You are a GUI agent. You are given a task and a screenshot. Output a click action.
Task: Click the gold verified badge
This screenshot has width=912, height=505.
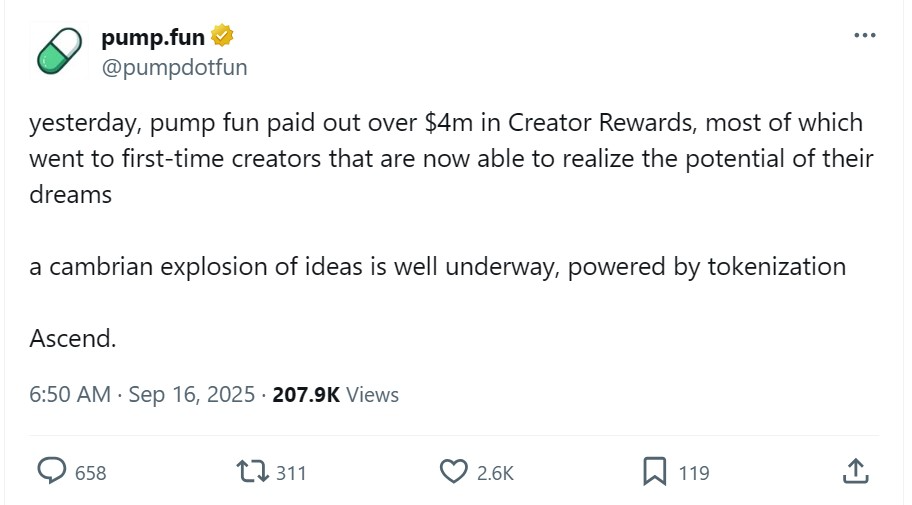click(x=222, y=37)
